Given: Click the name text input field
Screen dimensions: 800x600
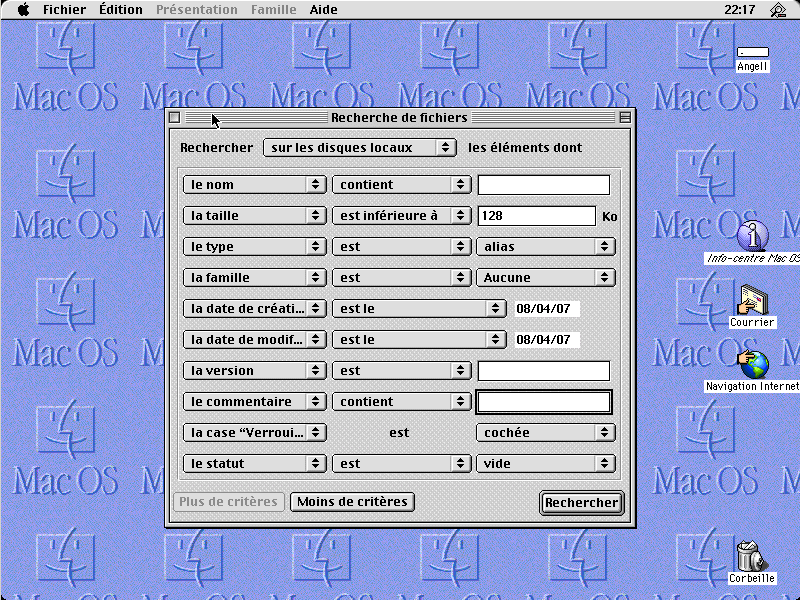Looking at the screenshot, I should click(x=543, y=185).
